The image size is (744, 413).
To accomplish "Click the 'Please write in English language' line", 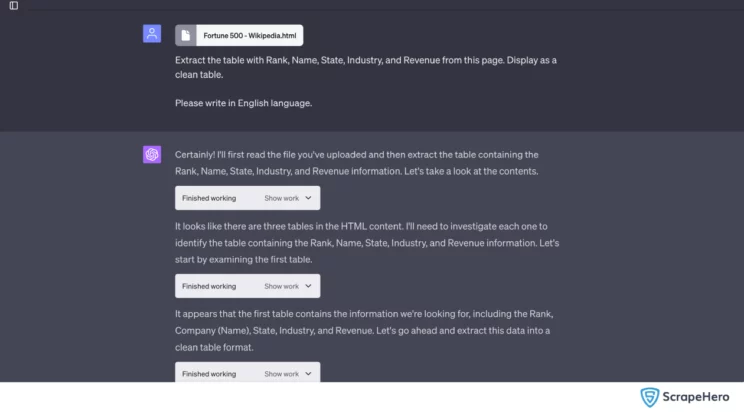I will [243, 103].
